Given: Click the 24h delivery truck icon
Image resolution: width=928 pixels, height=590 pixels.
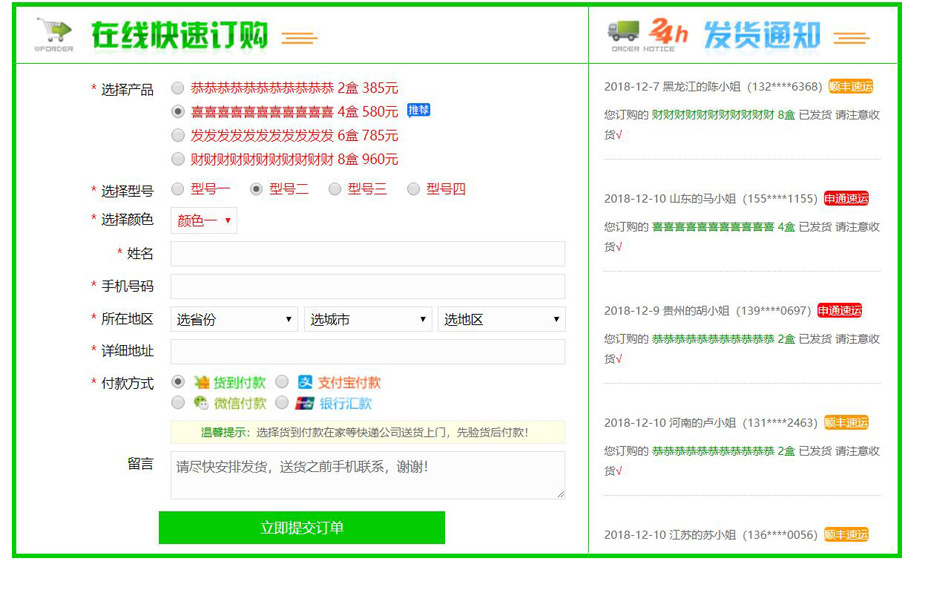Looking at the screenshot, I should [x=625, y=33].
